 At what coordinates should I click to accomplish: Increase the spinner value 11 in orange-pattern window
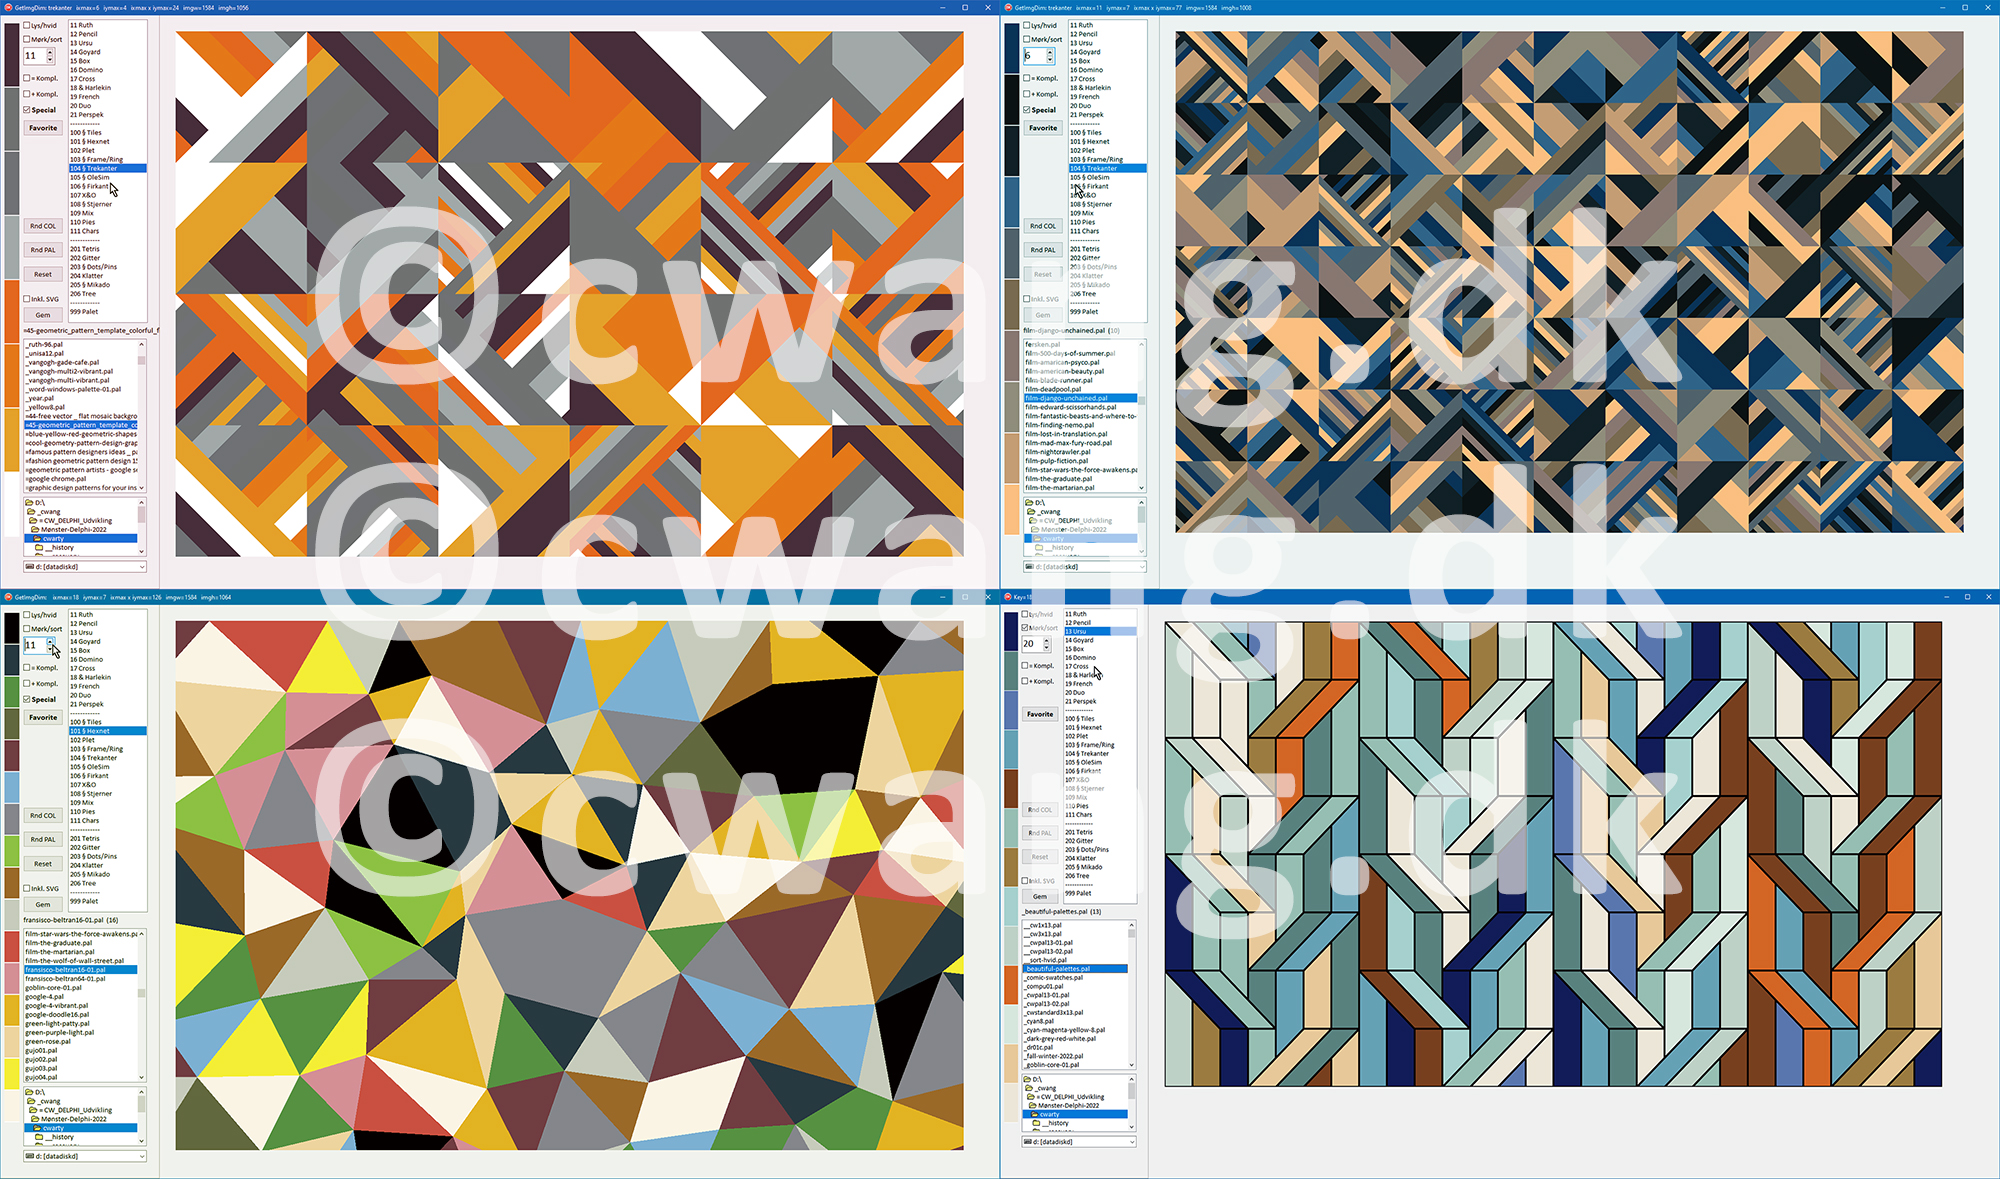click(x=50, y=52)
